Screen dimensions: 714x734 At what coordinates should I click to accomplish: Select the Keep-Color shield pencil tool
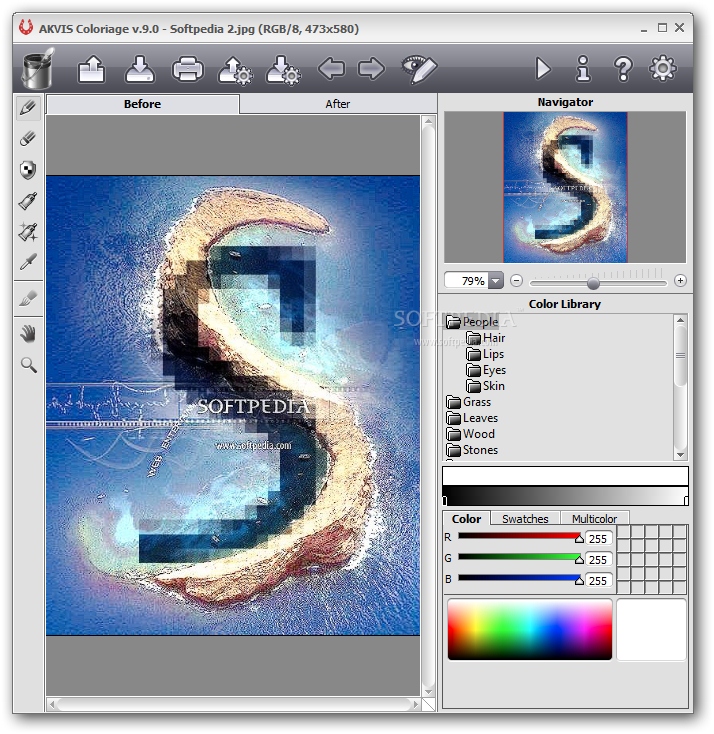pyautogui.click(x=28, y=170)
